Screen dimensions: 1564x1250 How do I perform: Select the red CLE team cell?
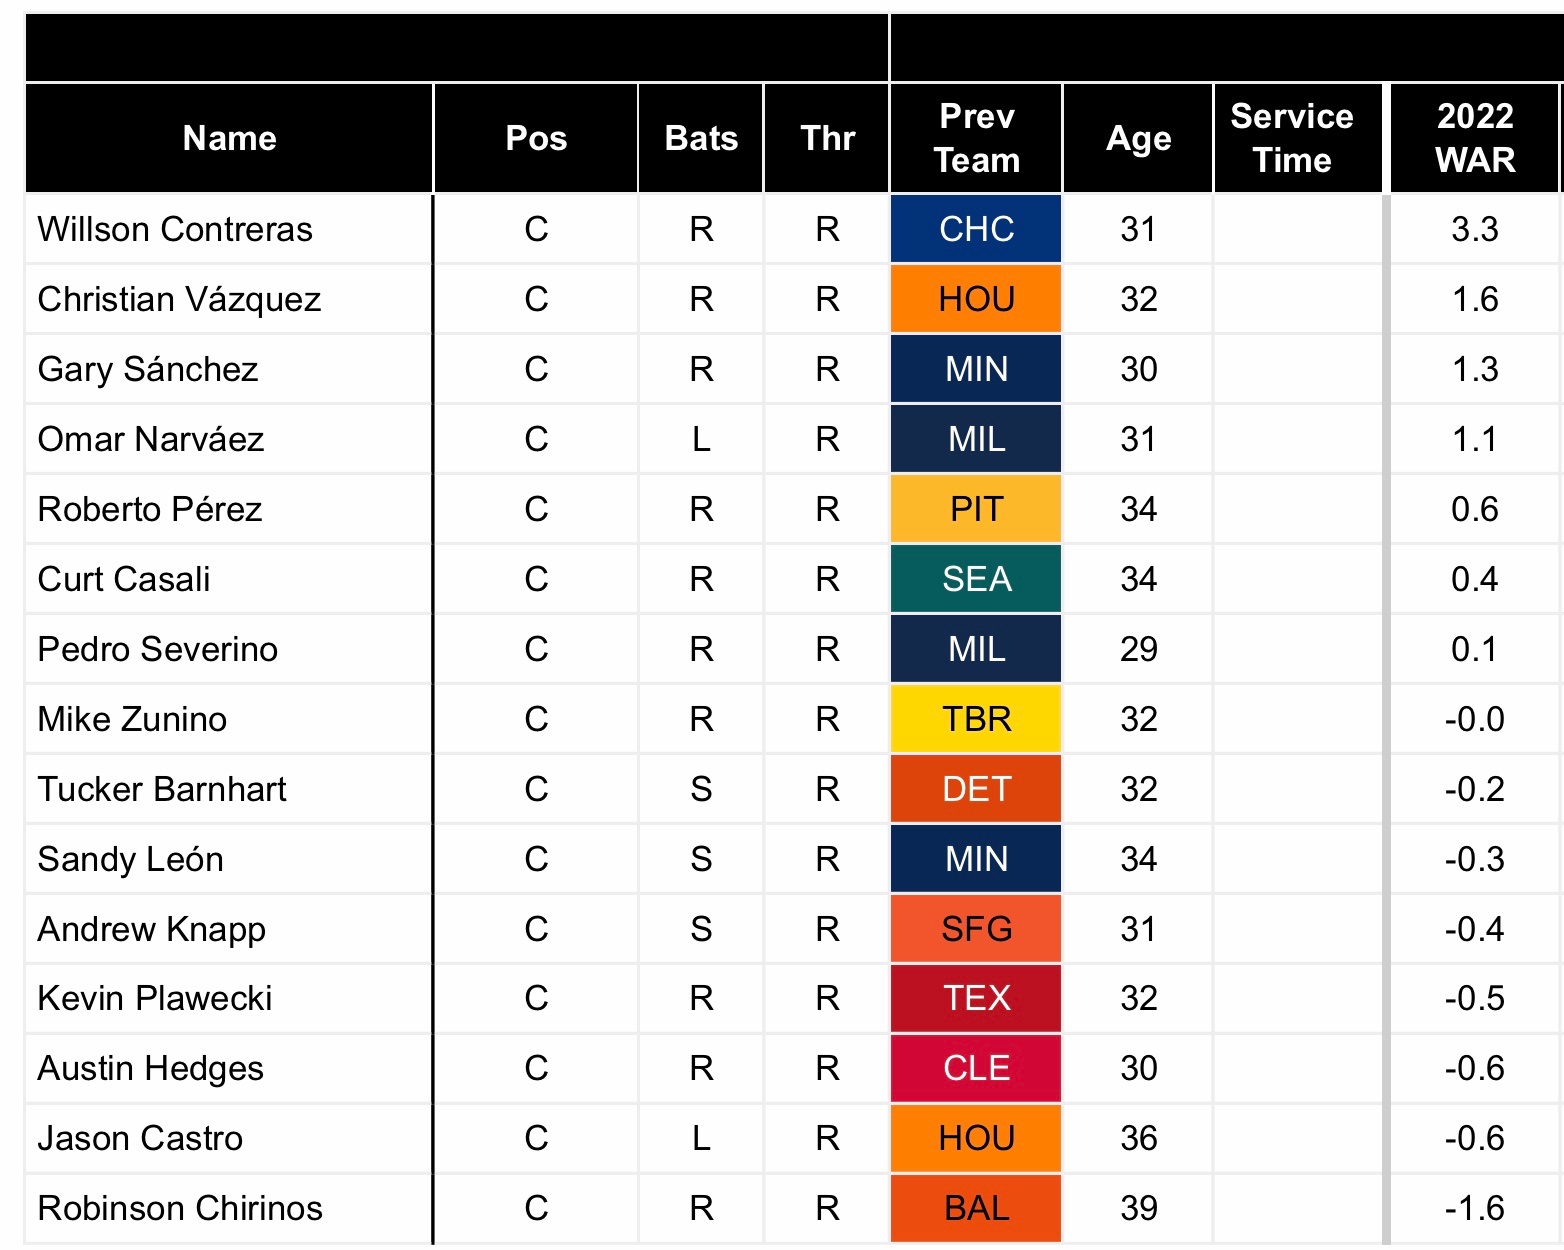tap(976, 1068)
